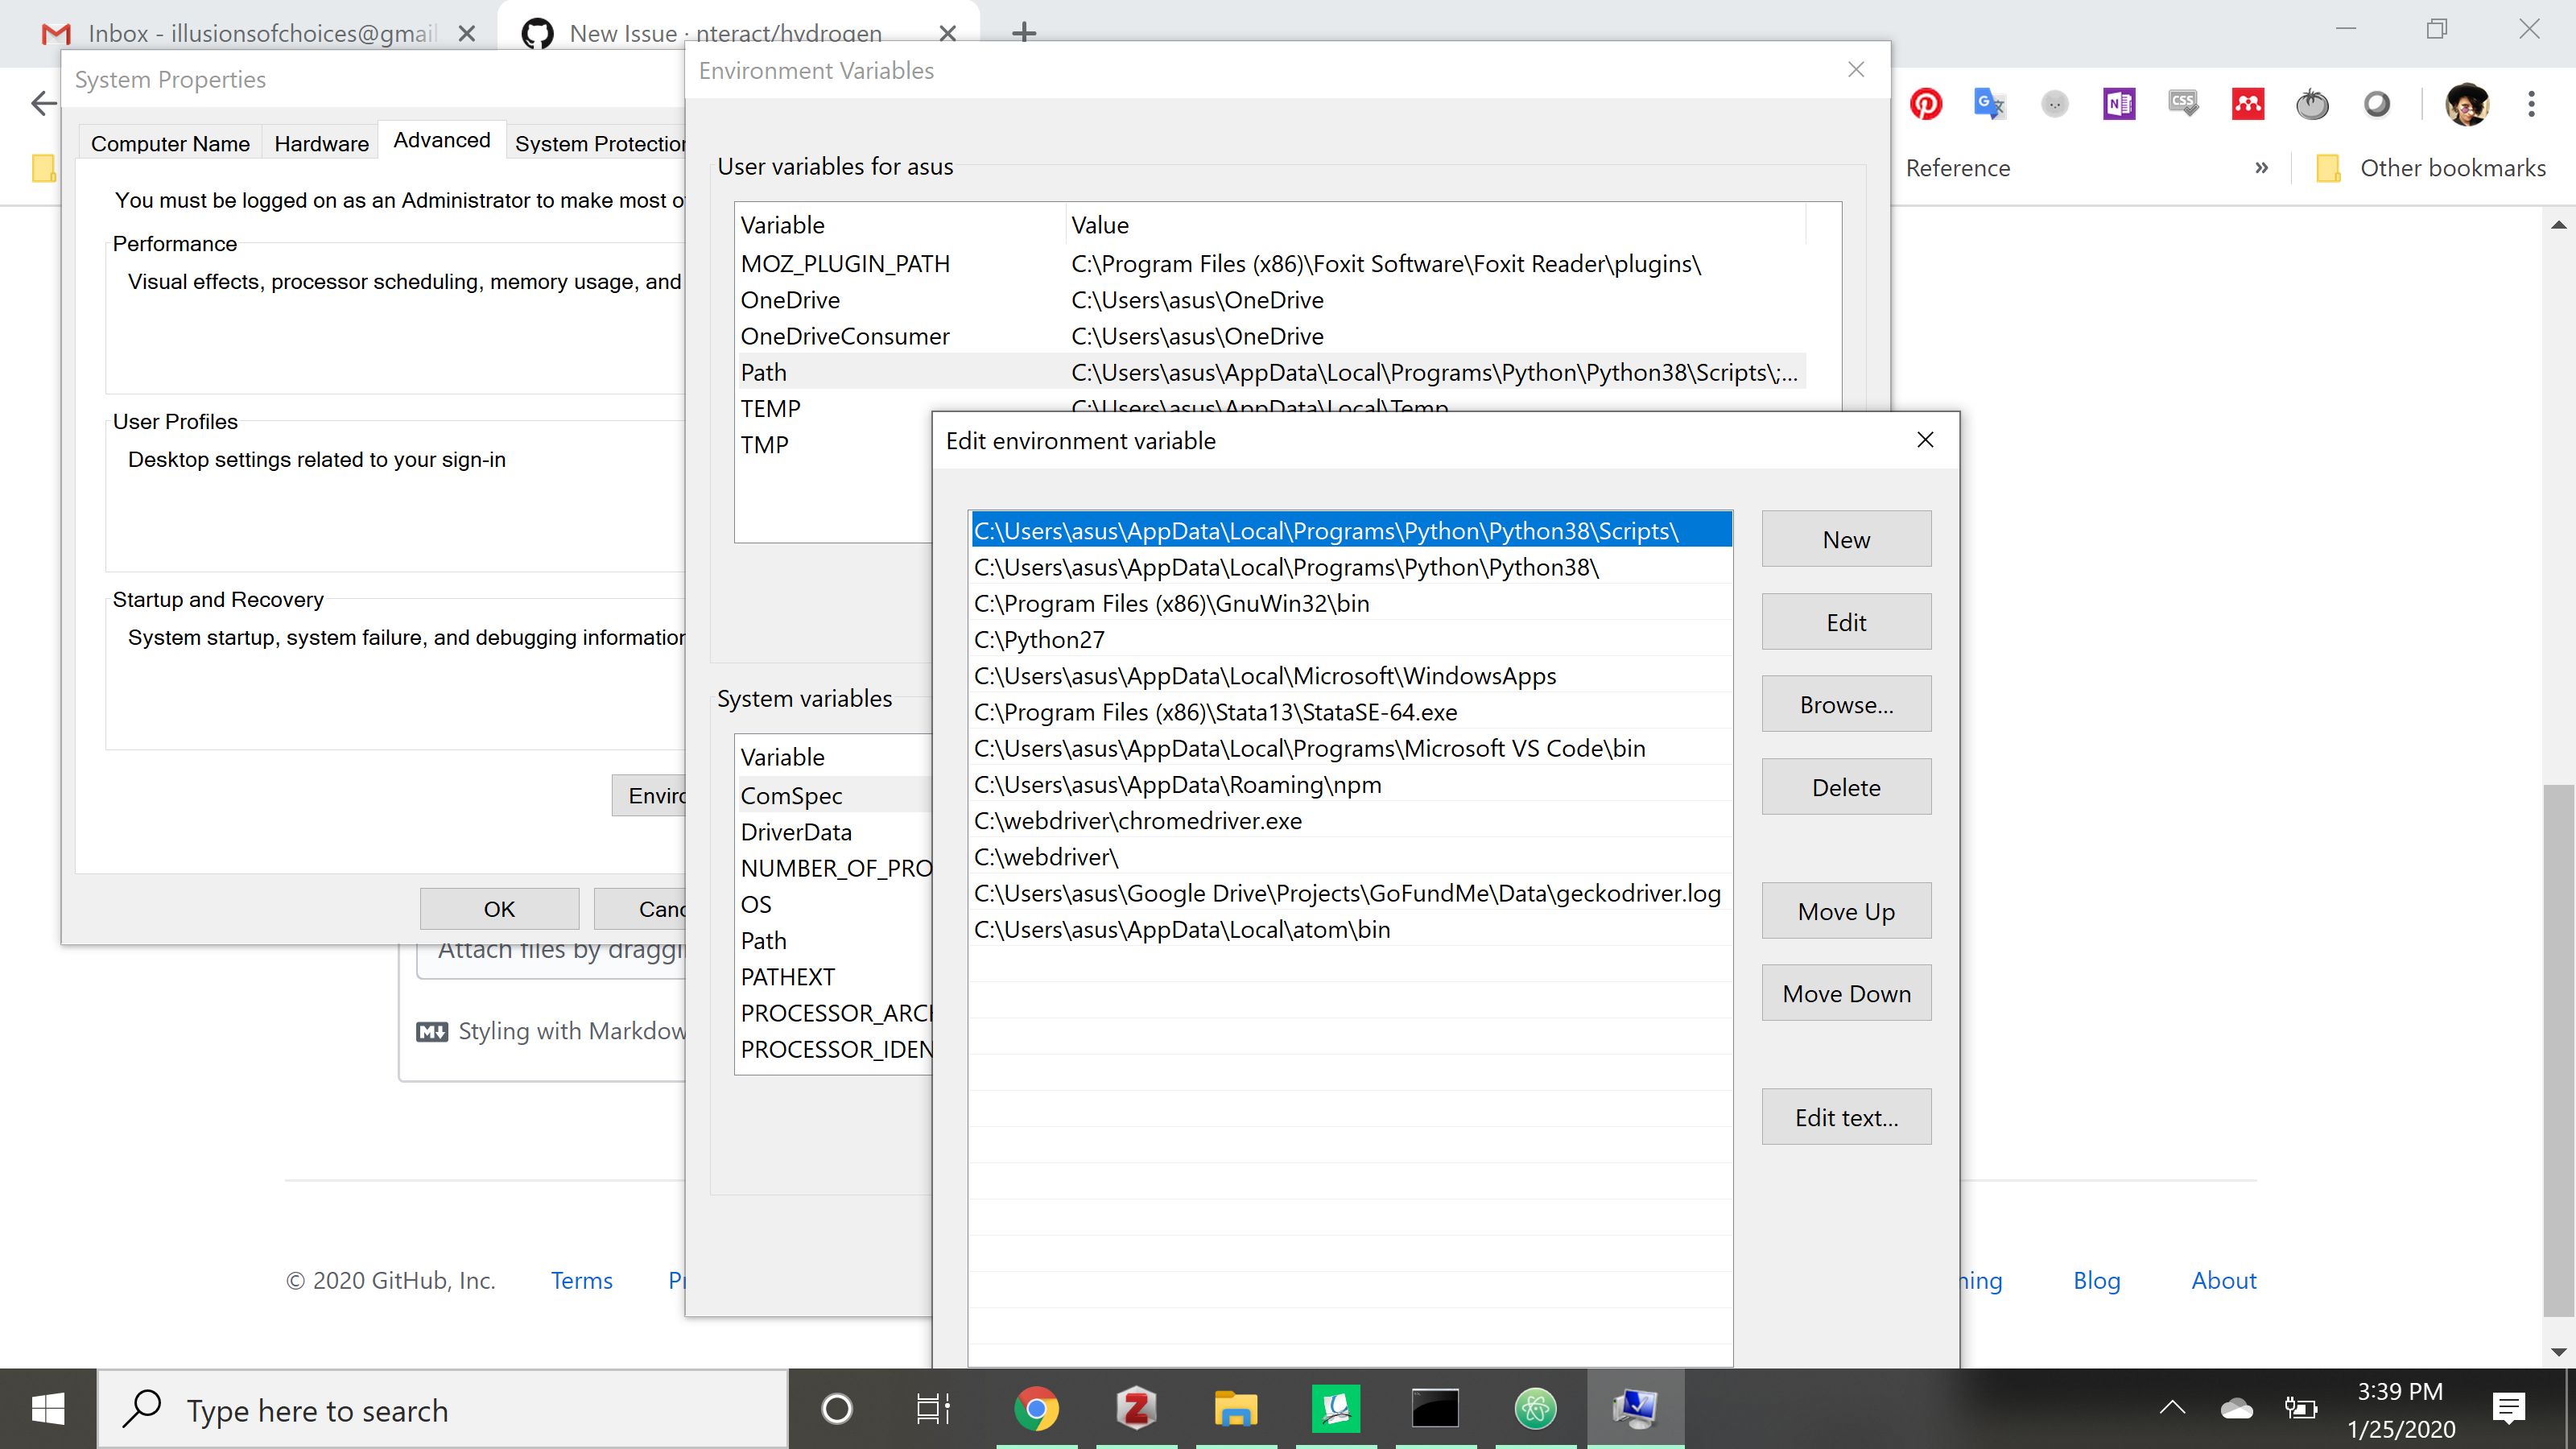Expand the hidden bookmarks overflow chevron
This screenshot has height=1449, width=2576.
(x=2261, y=167)
